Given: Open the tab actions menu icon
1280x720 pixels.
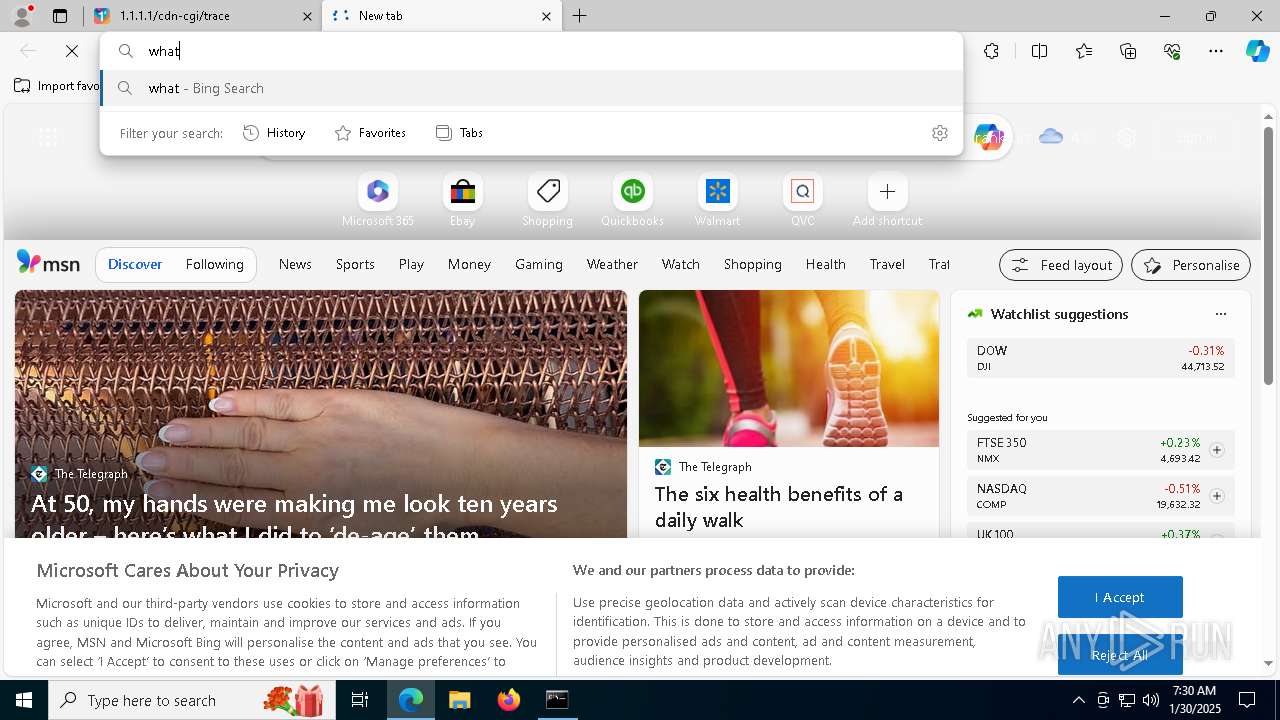Looking at the screenshot, I should (60, 16).
